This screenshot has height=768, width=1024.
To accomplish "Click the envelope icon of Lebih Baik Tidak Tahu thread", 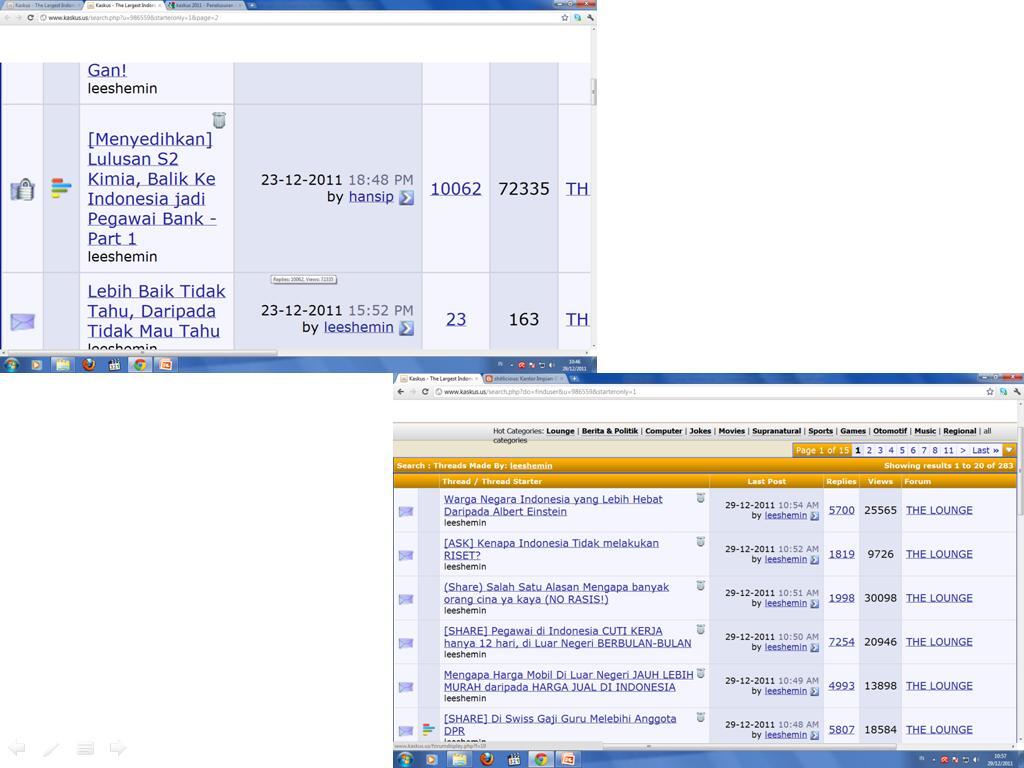I will click(22, 321).
